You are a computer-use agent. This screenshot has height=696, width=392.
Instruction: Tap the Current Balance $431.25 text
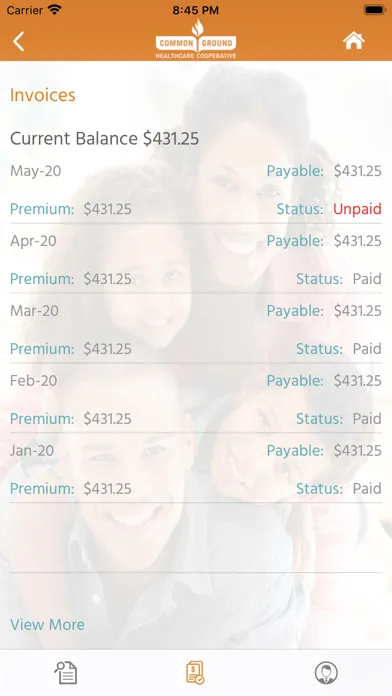click(x=104, y=138)
